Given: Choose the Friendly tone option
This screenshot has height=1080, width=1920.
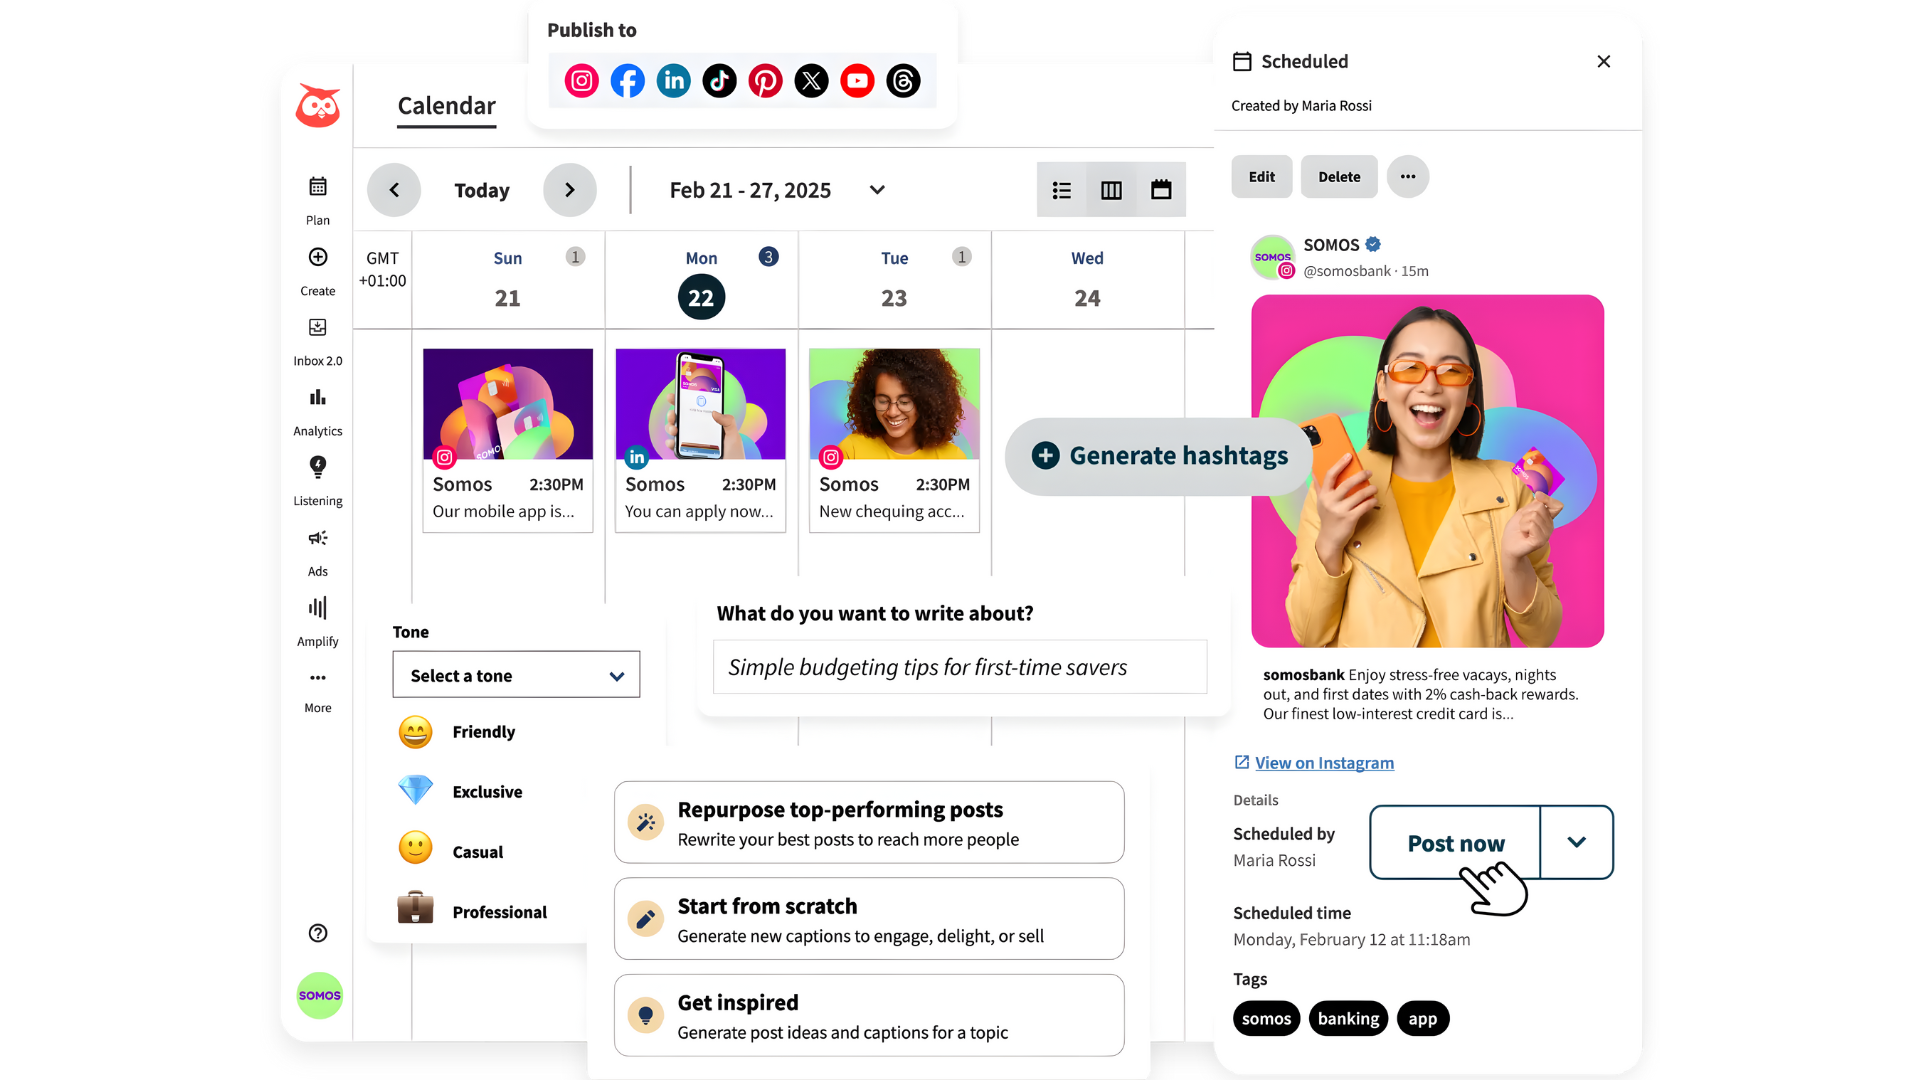Looking at the screenshot, I should click(x=483, y=732).
